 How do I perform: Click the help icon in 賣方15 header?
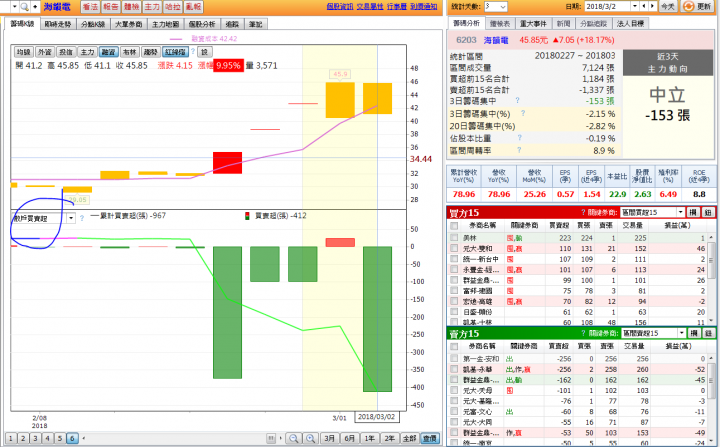point(583,333)
